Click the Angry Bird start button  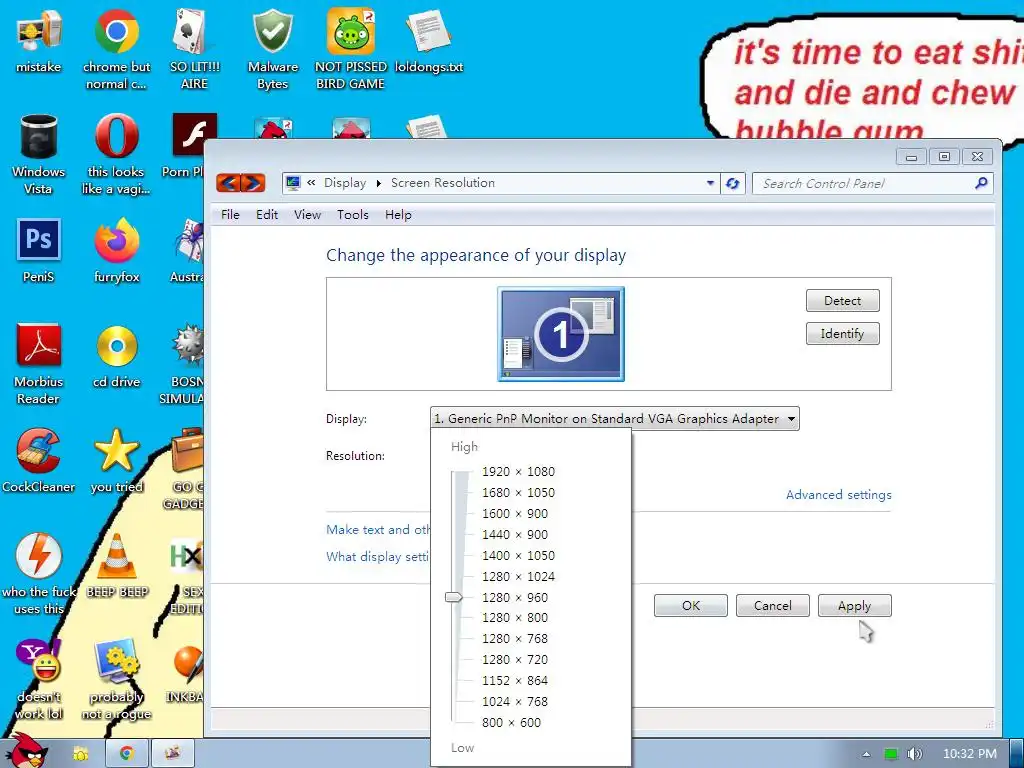tap(27, 751)
